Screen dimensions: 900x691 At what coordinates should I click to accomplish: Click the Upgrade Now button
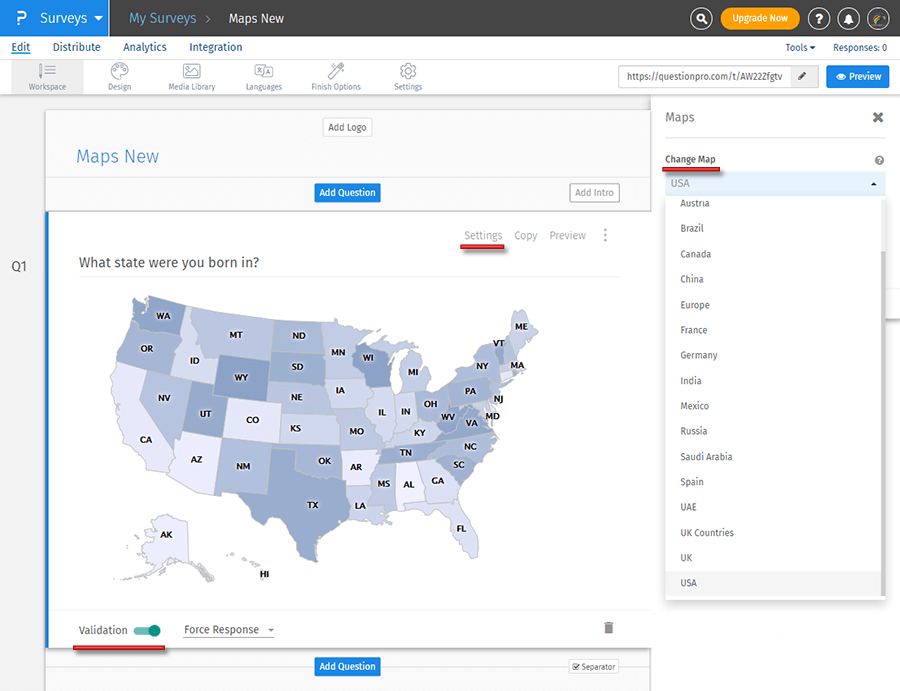point(760,18)
